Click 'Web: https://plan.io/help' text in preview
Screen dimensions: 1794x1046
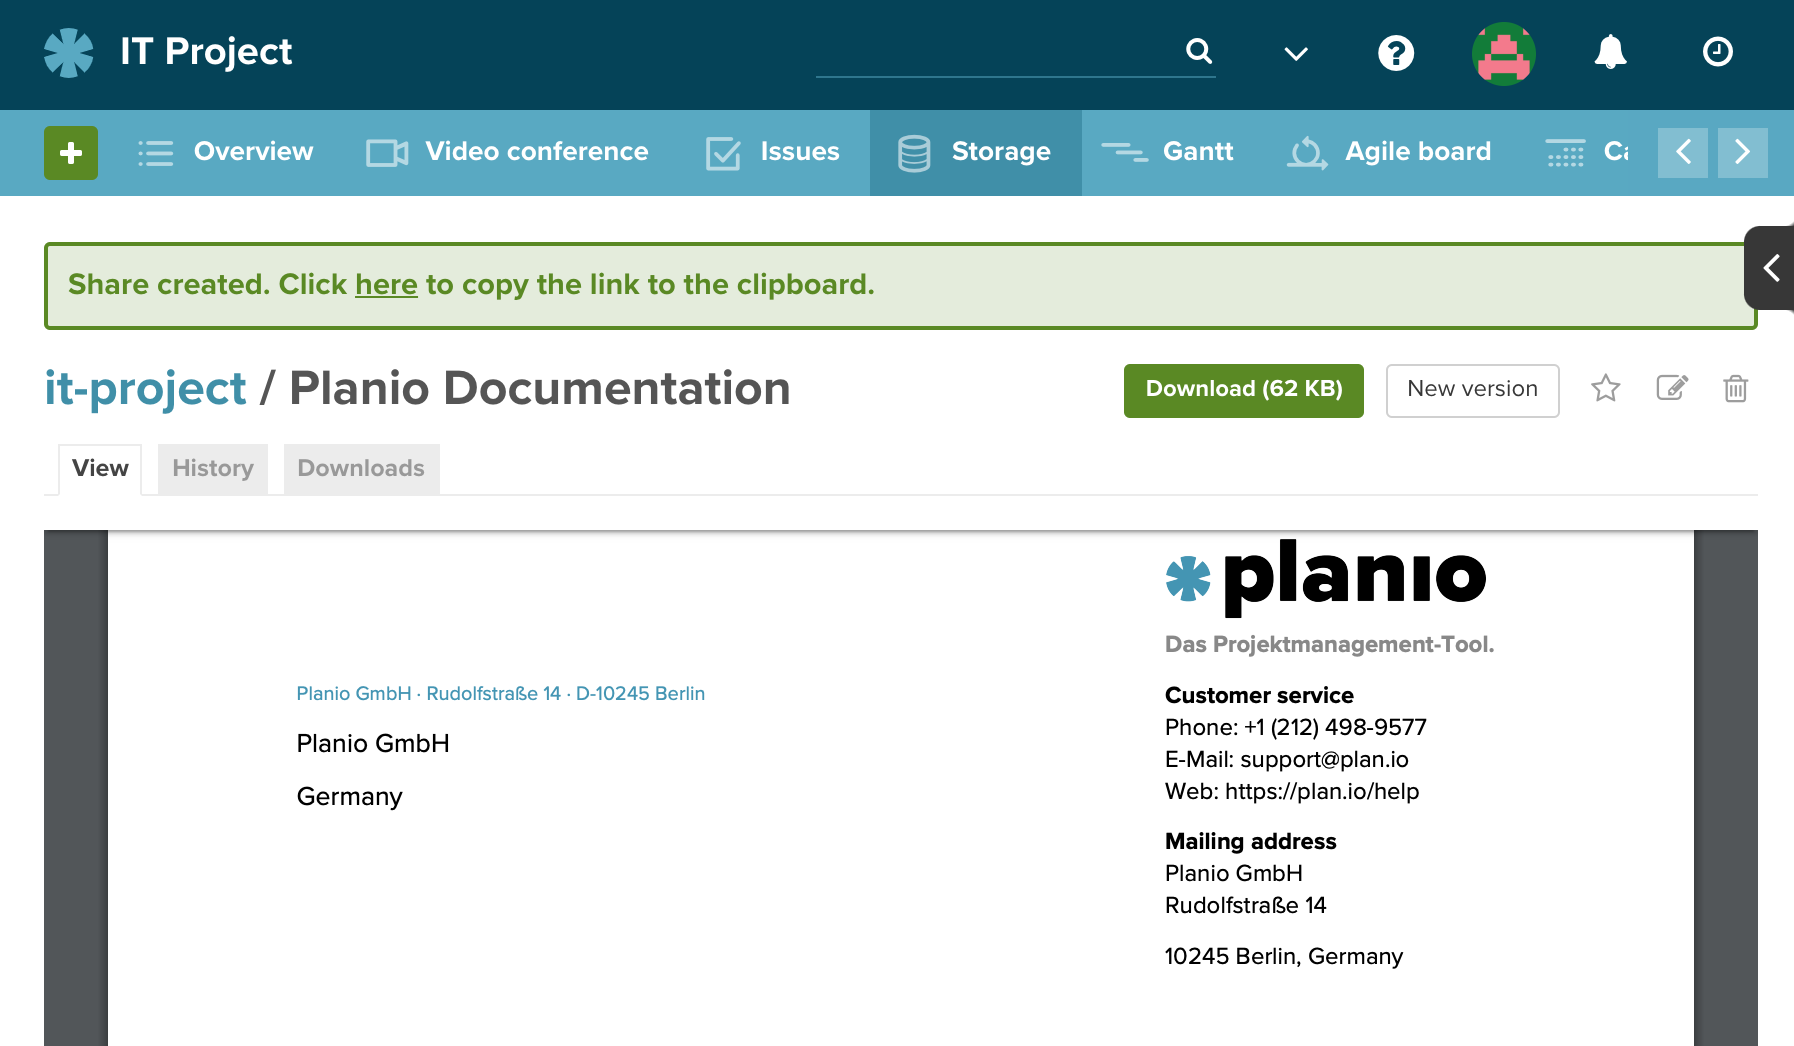(1292, 792)
